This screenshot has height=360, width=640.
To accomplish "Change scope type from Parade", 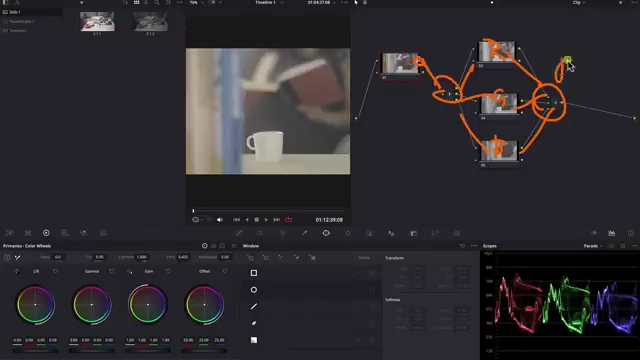I will (x=593, y=246).
